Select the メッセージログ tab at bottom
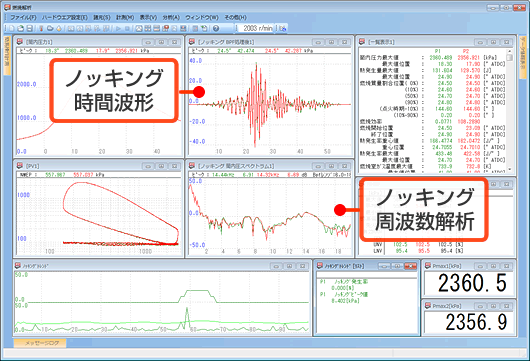The width and height of the screenshot is (530, 361). [x=40, y=343]
